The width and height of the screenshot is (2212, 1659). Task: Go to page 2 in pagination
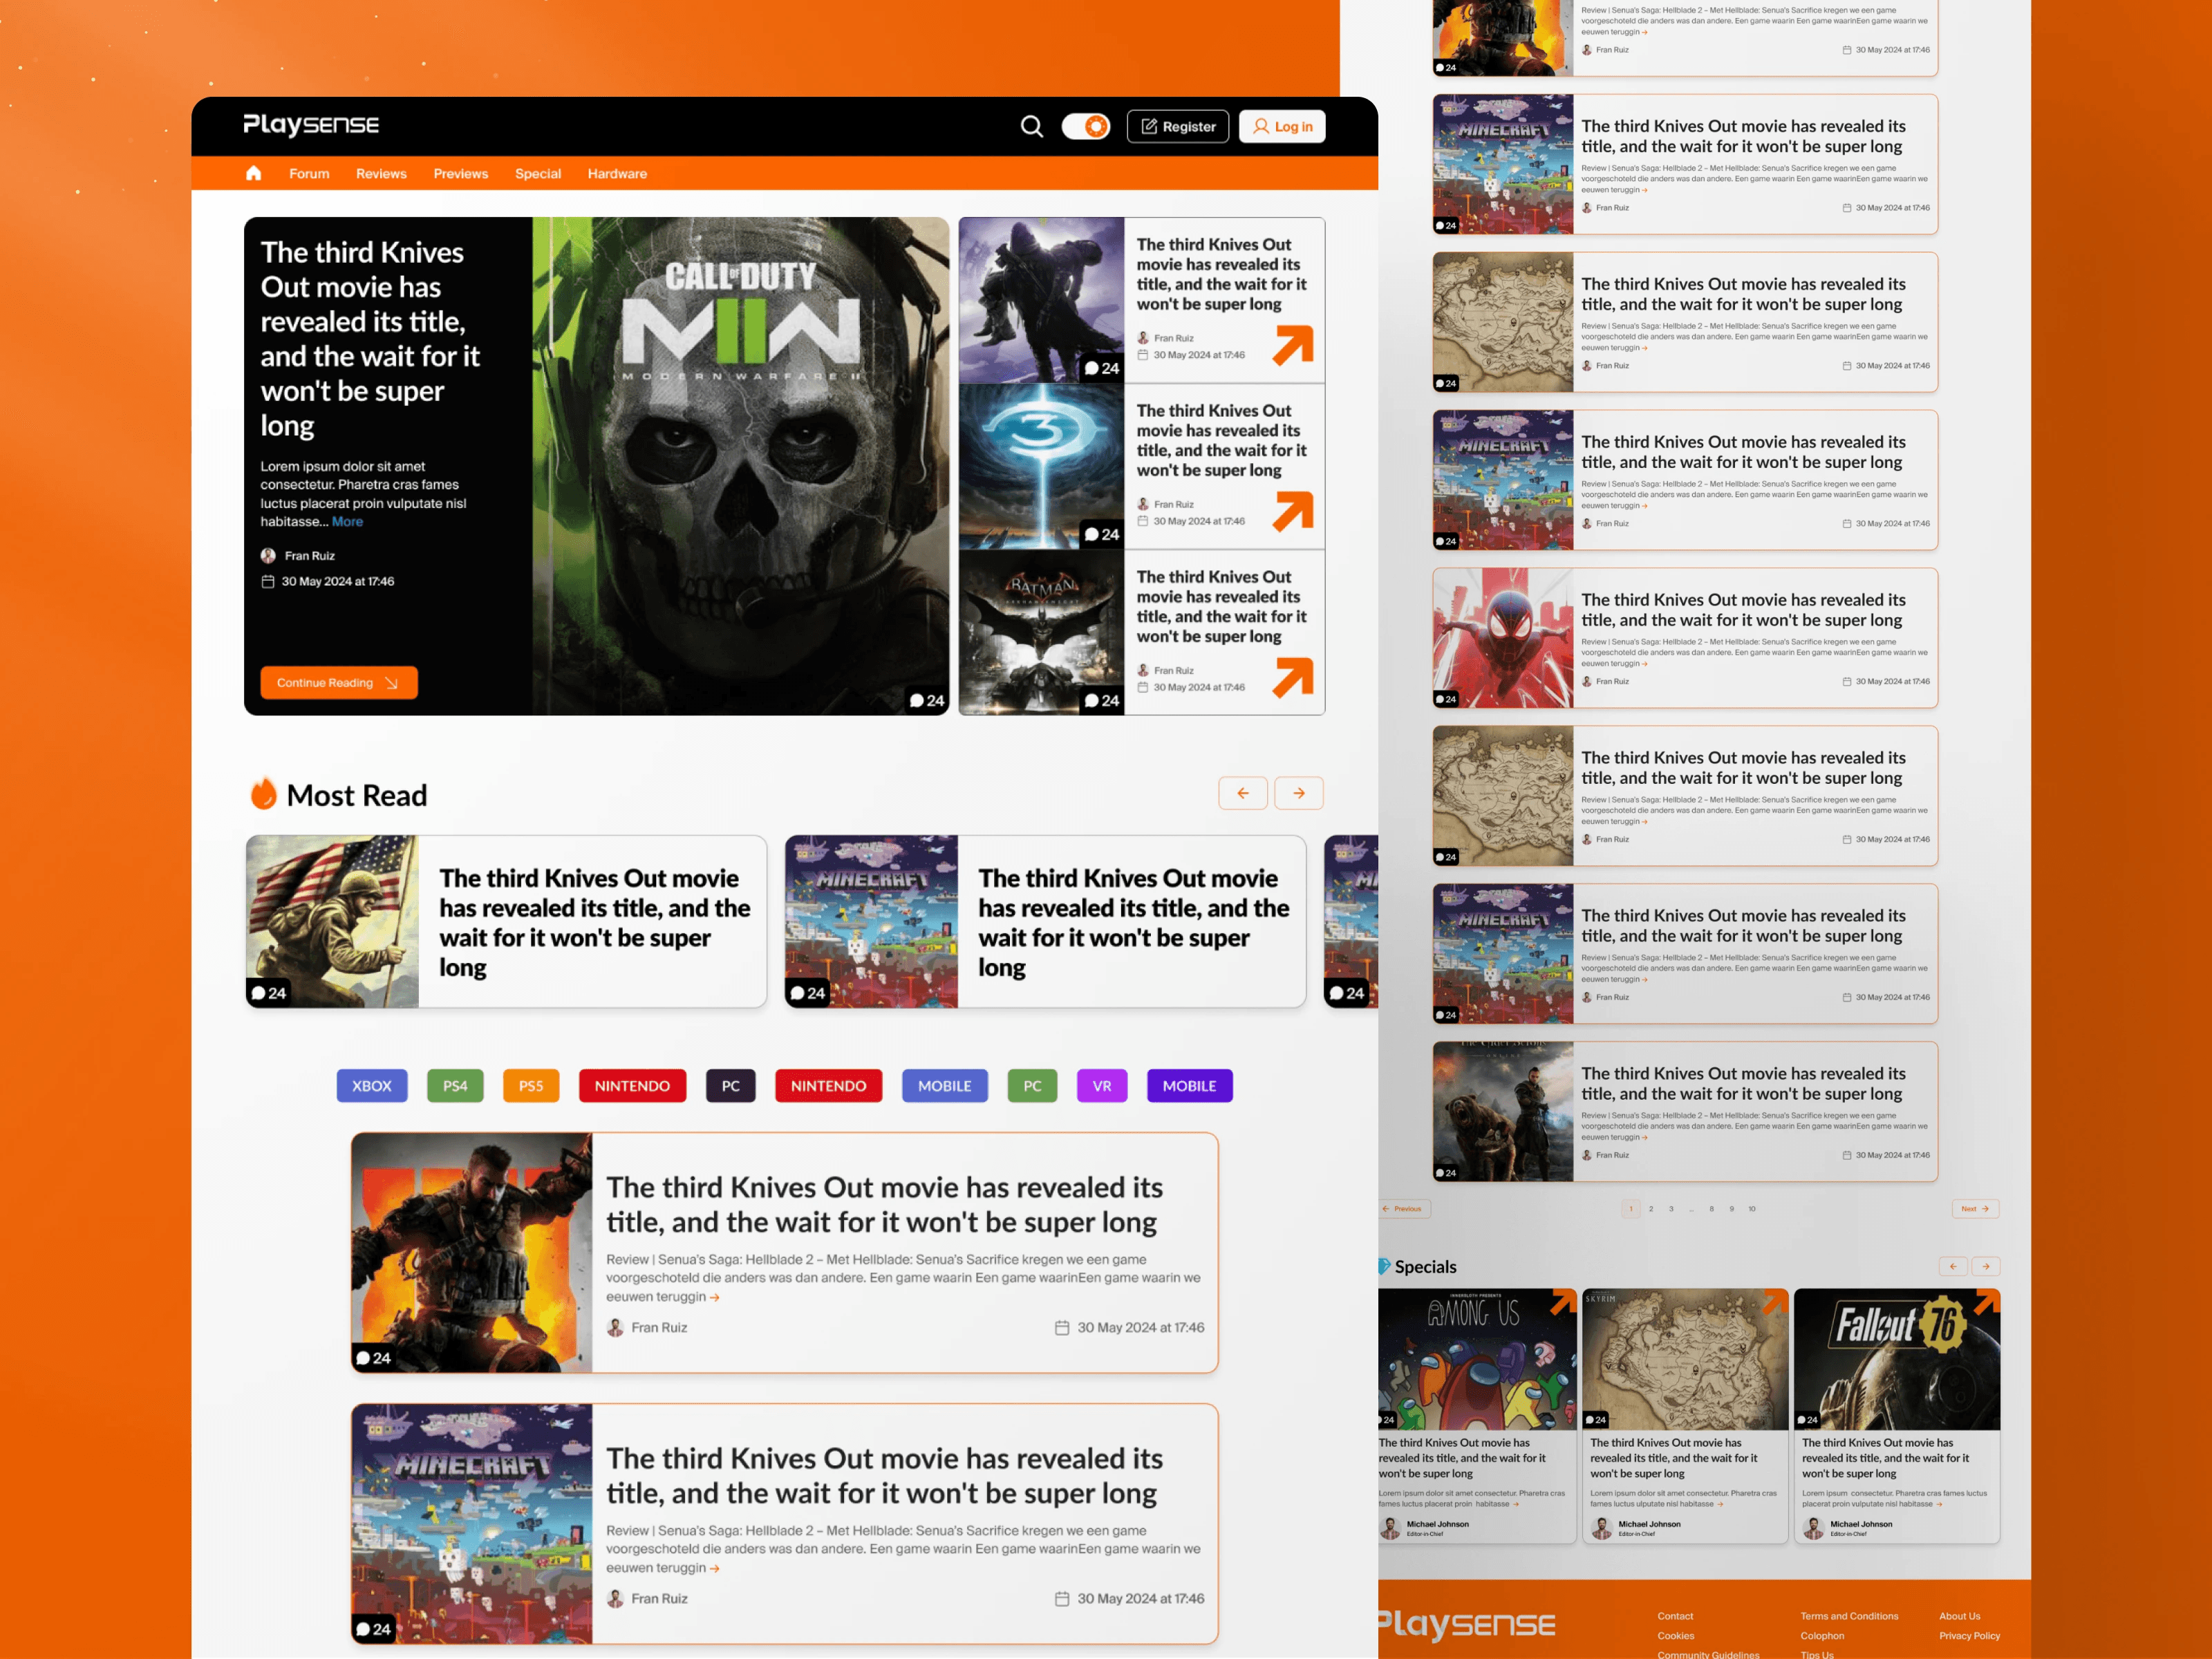1651,1209
